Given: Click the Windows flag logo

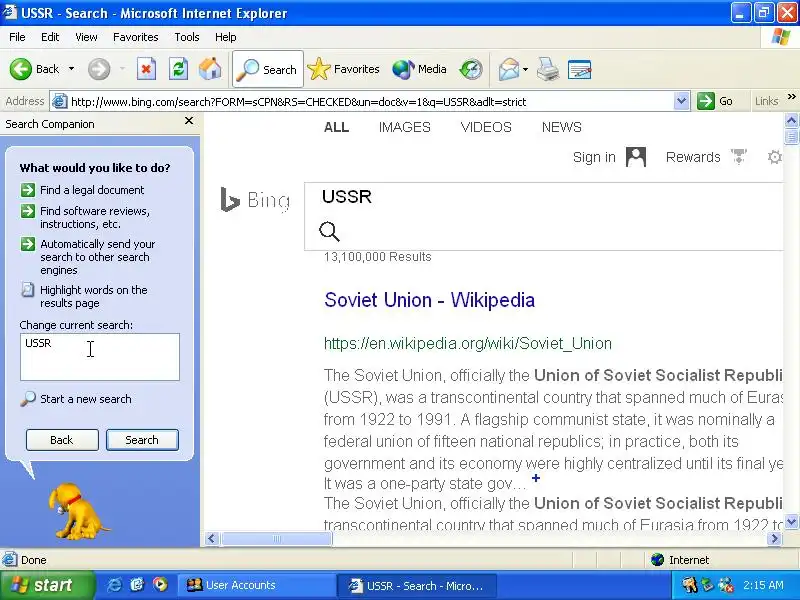Looking at the screenshot, I should 780,37.
